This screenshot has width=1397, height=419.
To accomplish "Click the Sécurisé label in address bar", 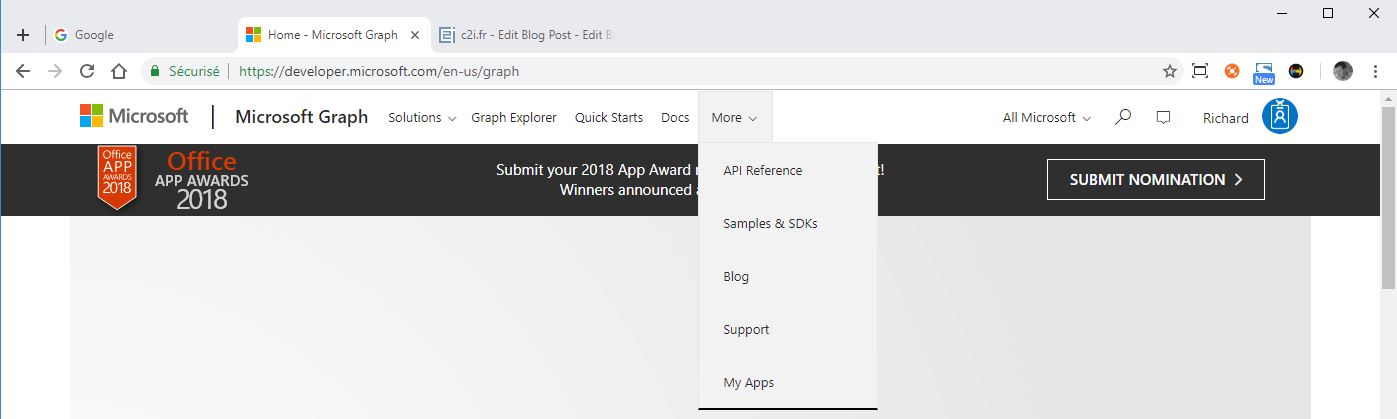I will (x=193, y=71).
